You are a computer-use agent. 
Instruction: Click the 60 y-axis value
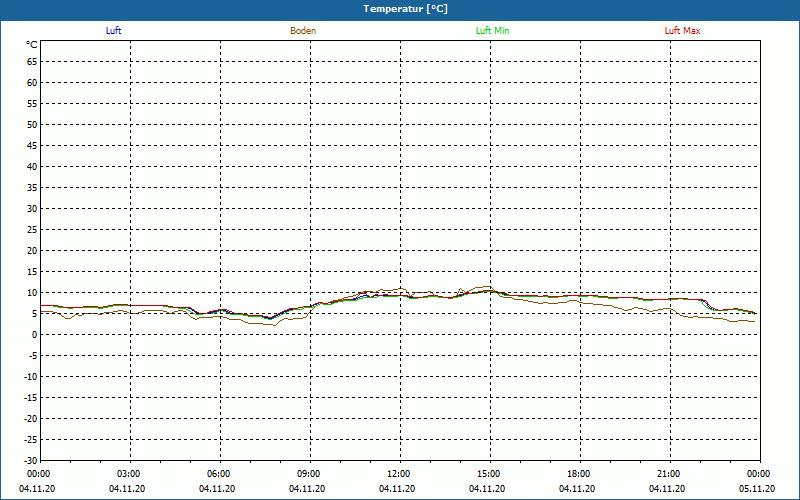32,83
